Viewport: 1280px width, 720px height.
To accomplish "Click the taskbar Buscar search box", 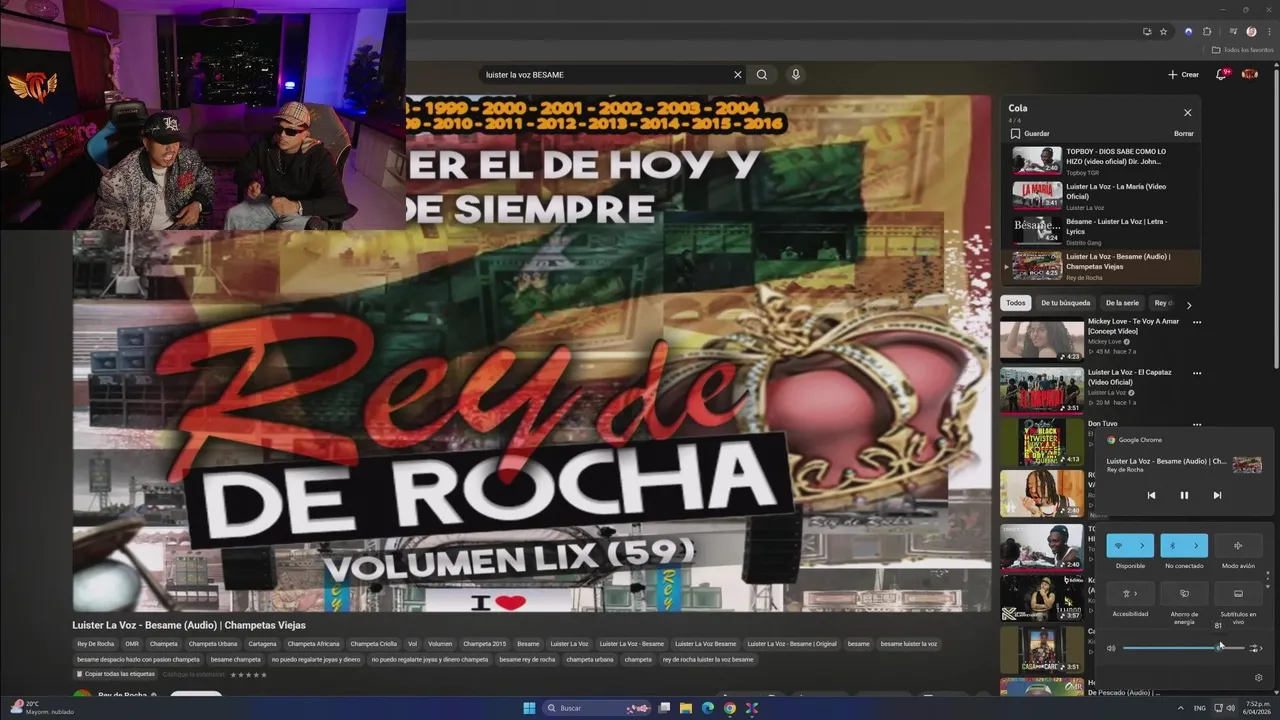I will pyautogui.click(x=598, y=708).
